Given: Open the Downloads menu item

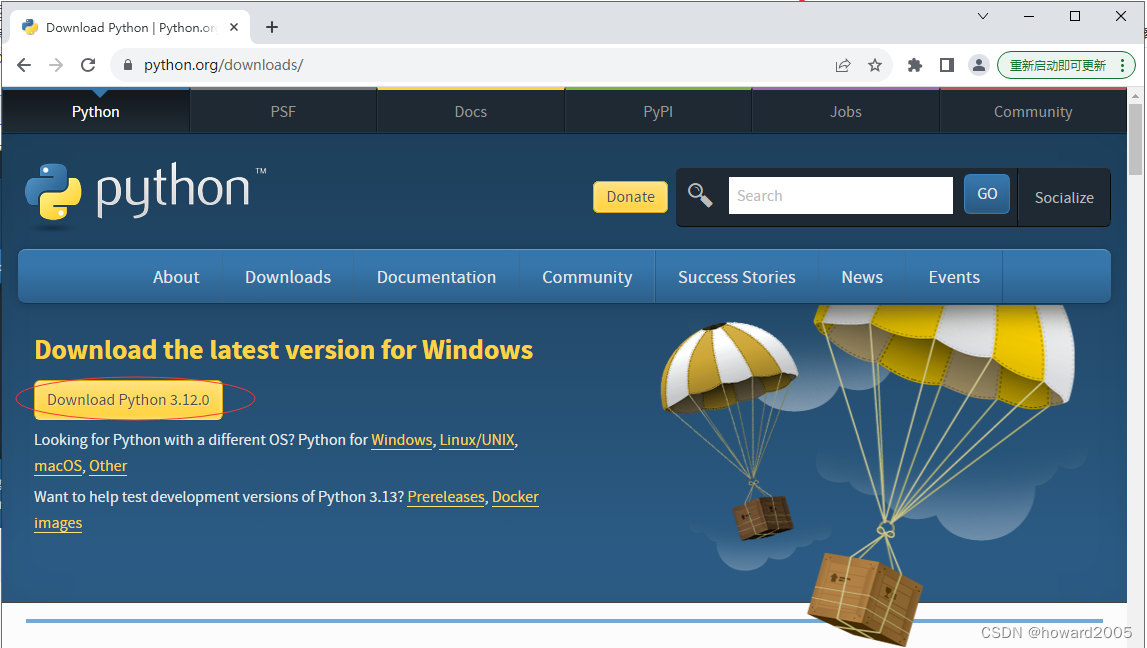Looking at the screenshot, I should [288, 277].
